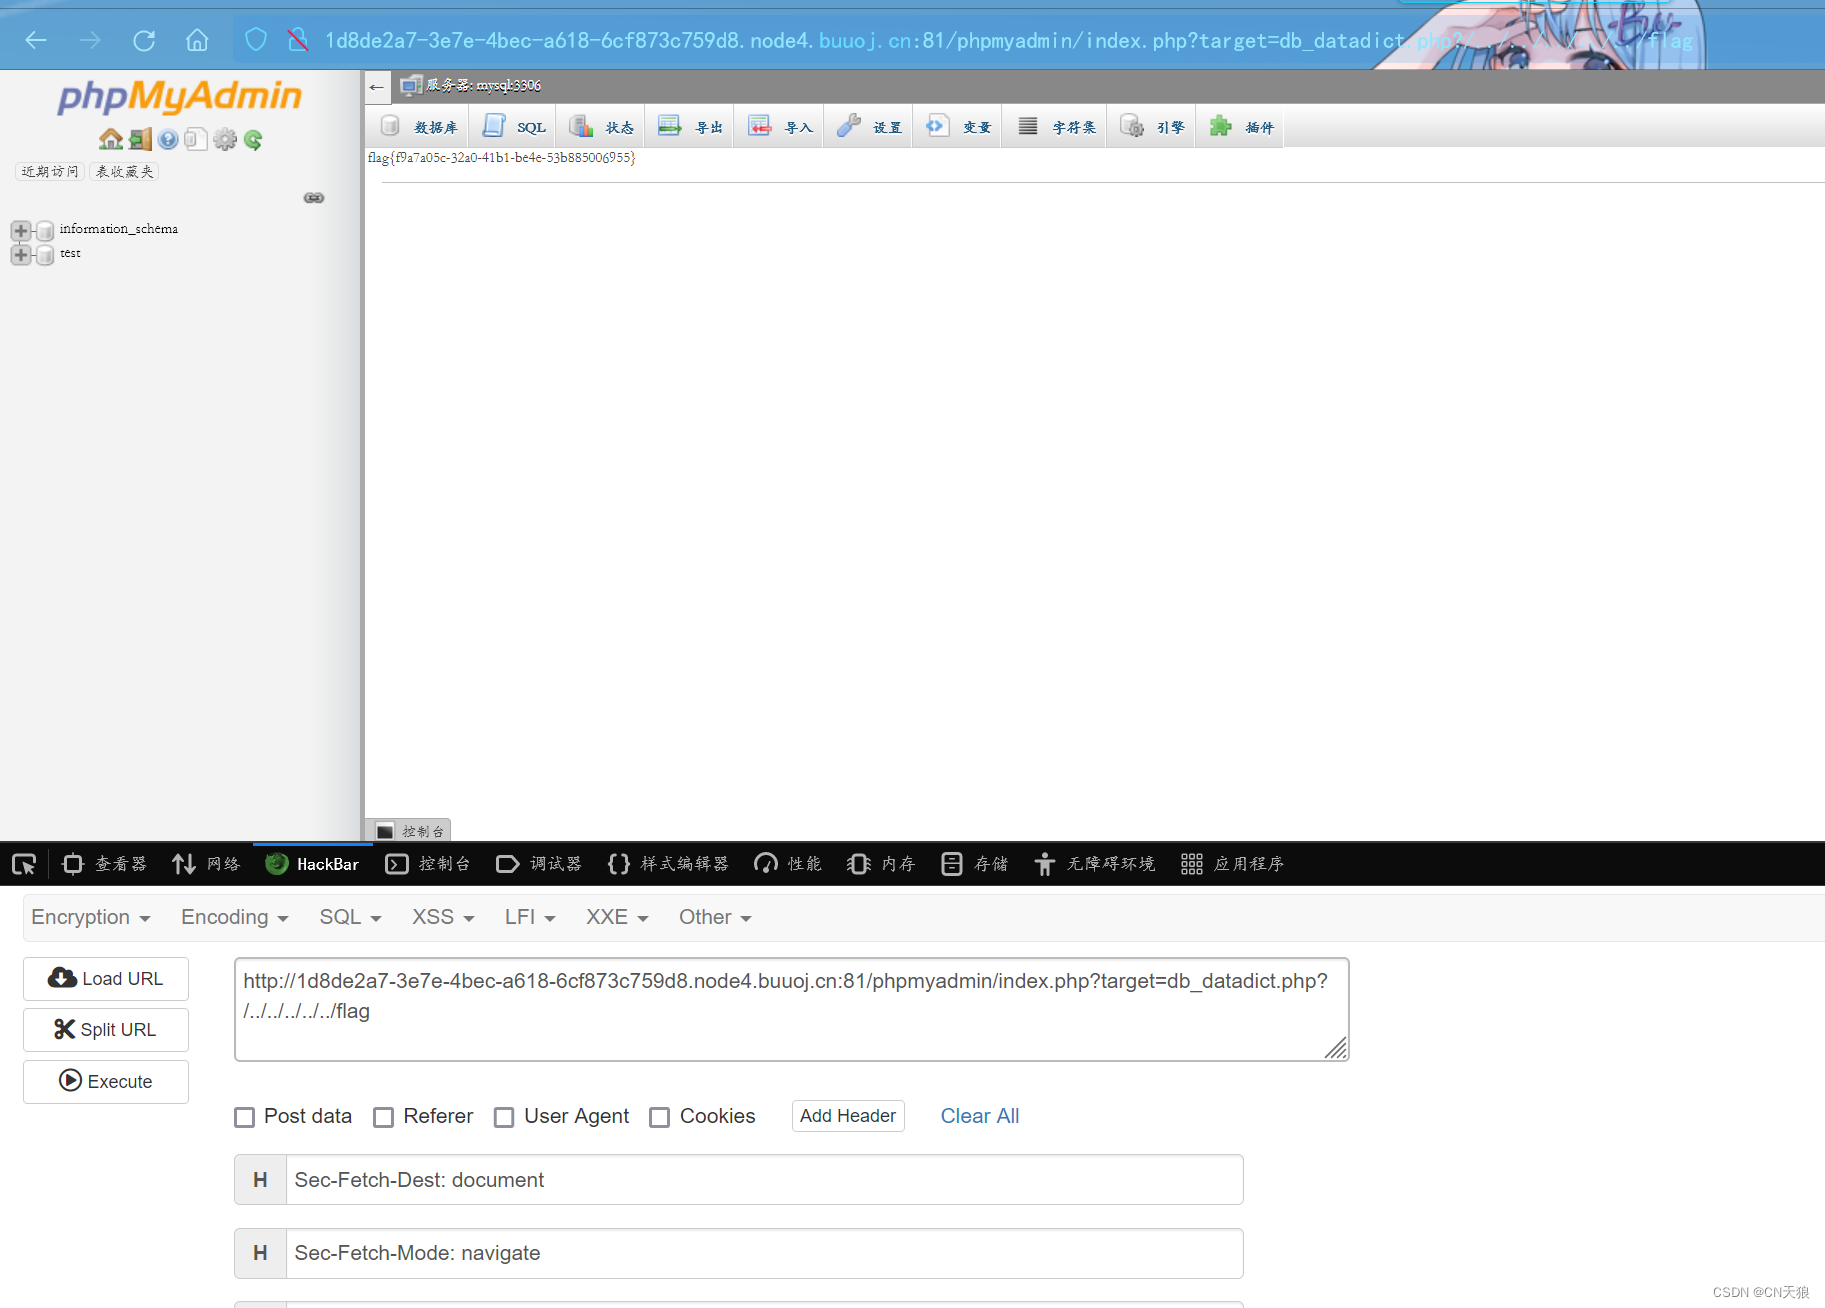
Task: Switch to Memory devtools tab
Action: [x=881, y=864]
